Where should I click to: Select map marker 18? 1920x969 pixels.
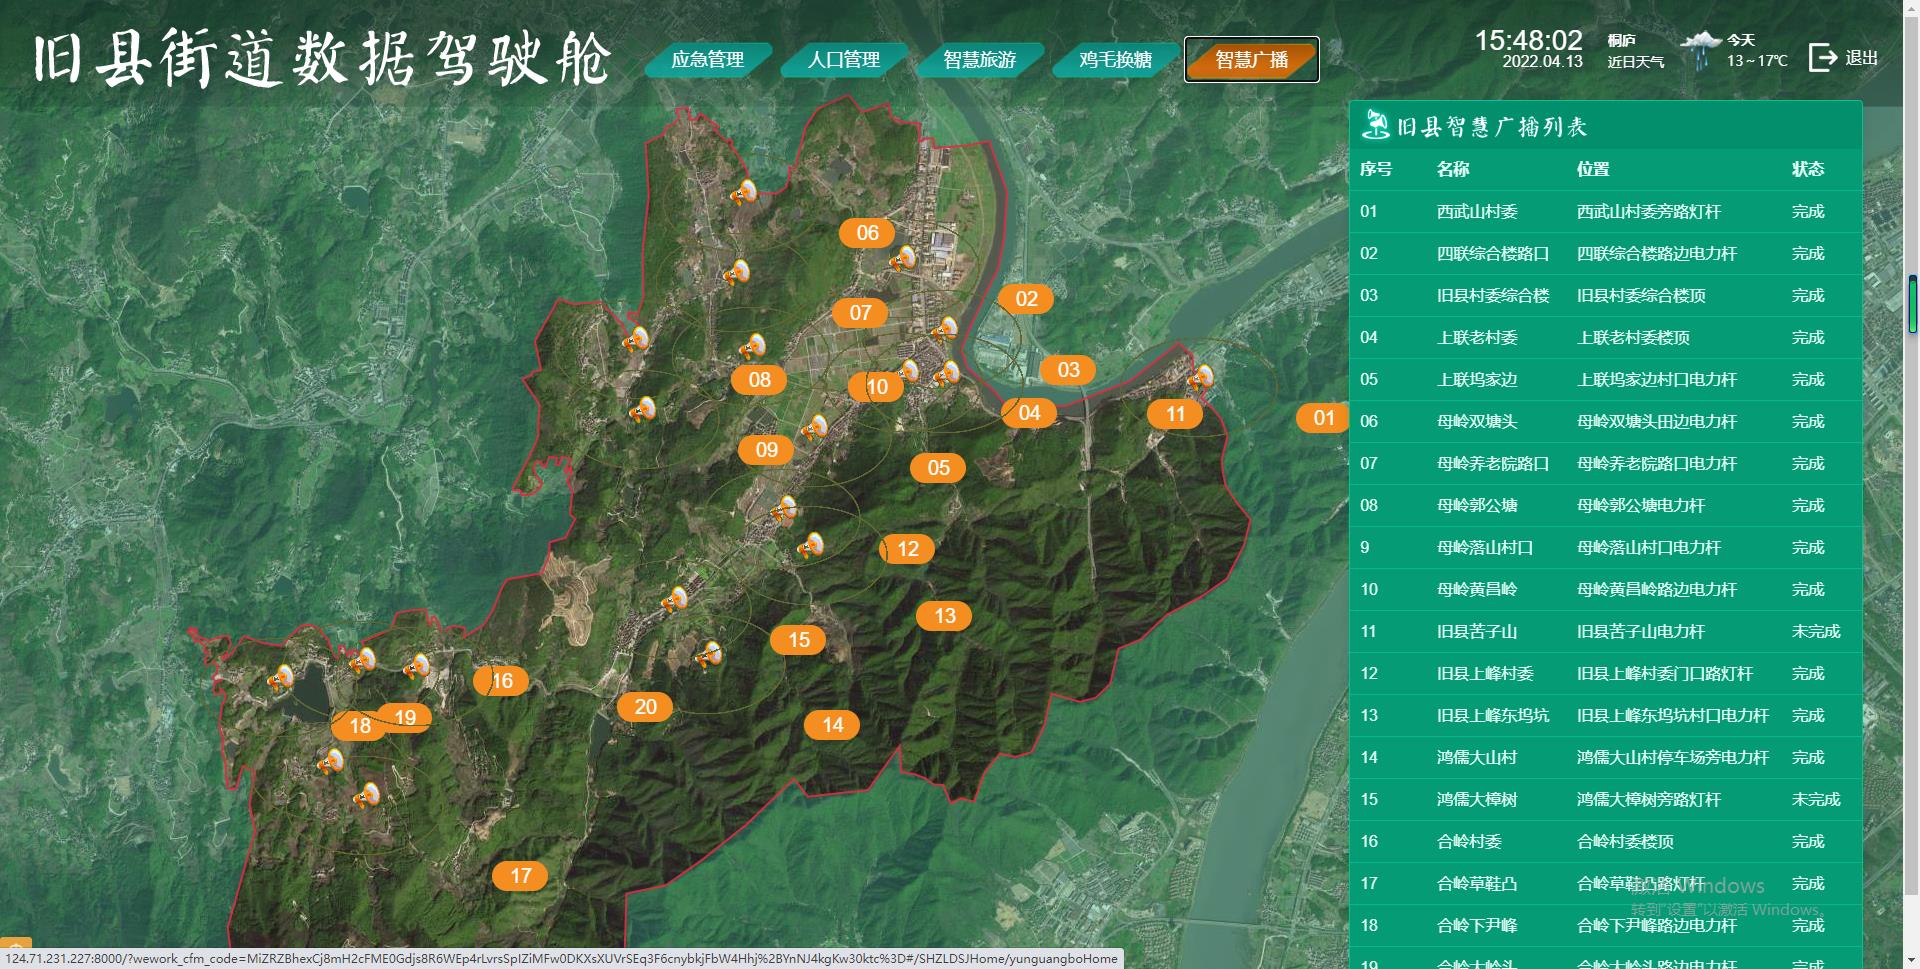tap(359, 726)
